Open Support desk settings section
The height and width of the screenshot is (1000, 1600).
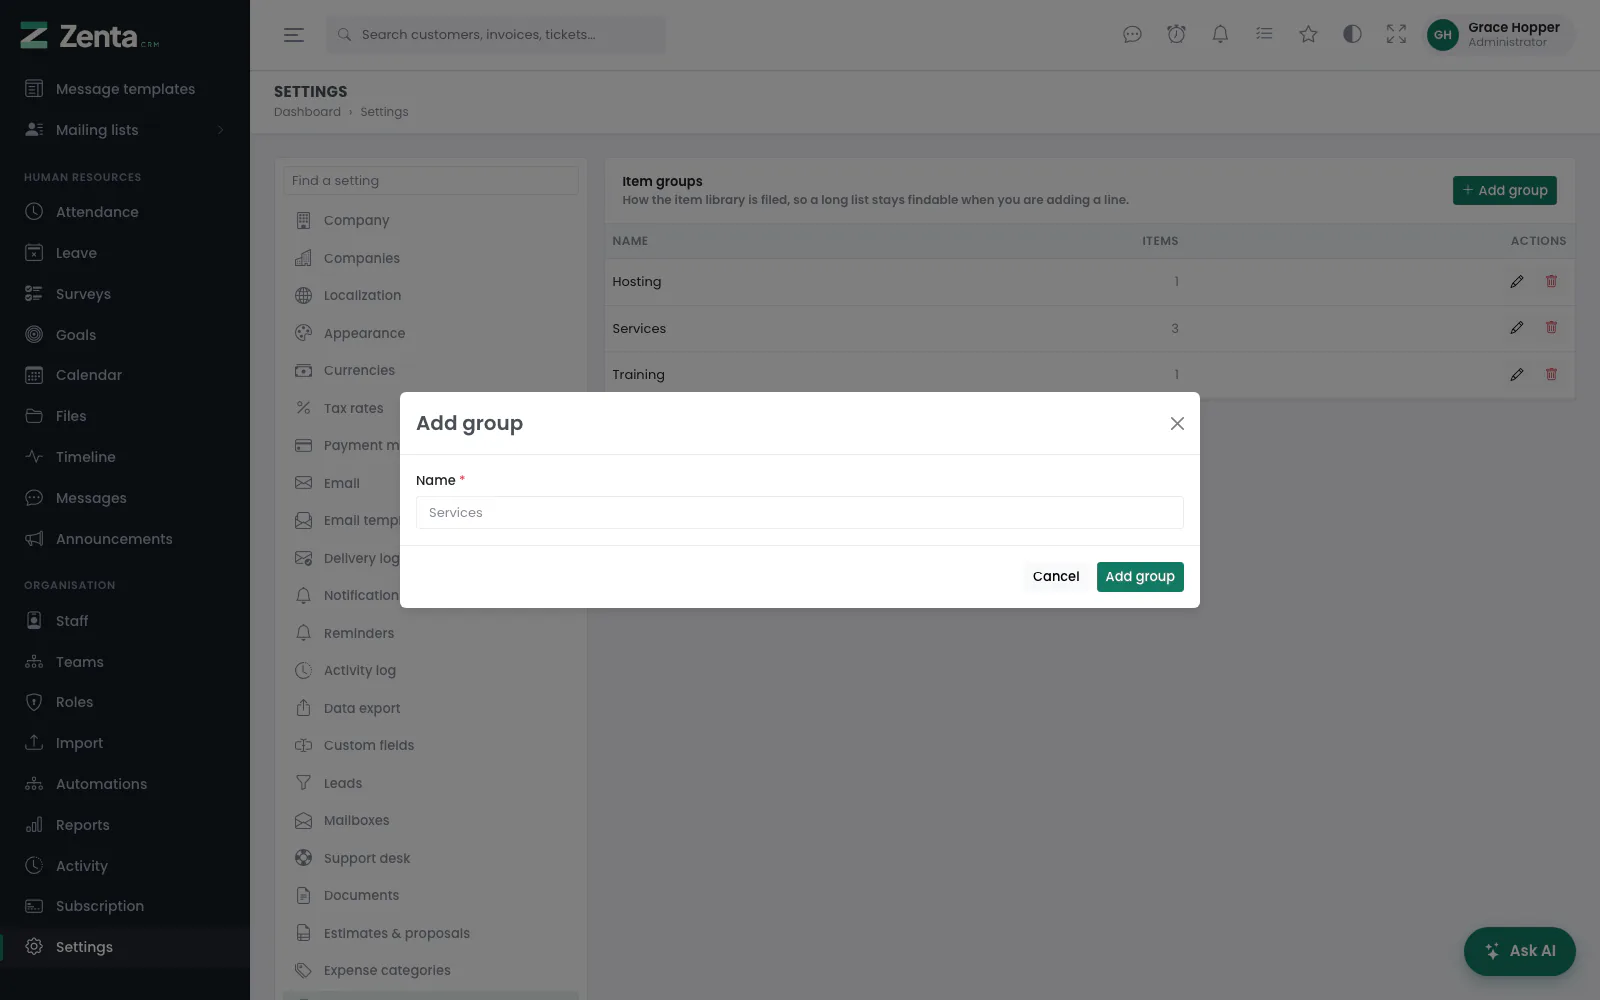pos(431,858)
